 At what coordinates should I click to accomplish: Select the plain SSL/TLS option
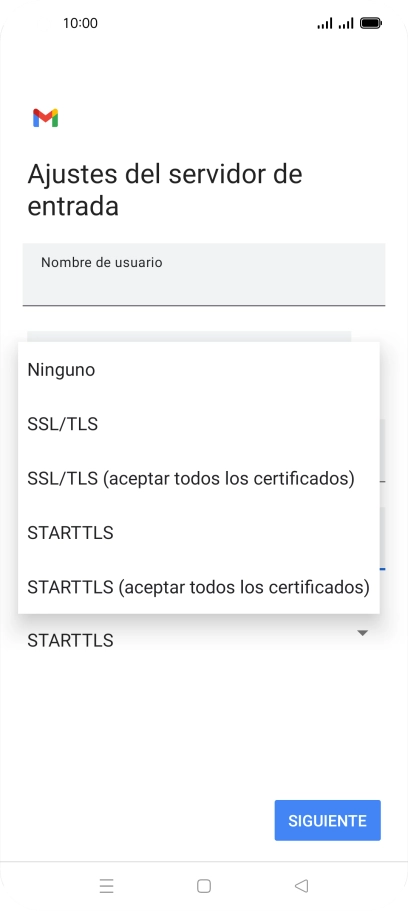tap(199, 424)
